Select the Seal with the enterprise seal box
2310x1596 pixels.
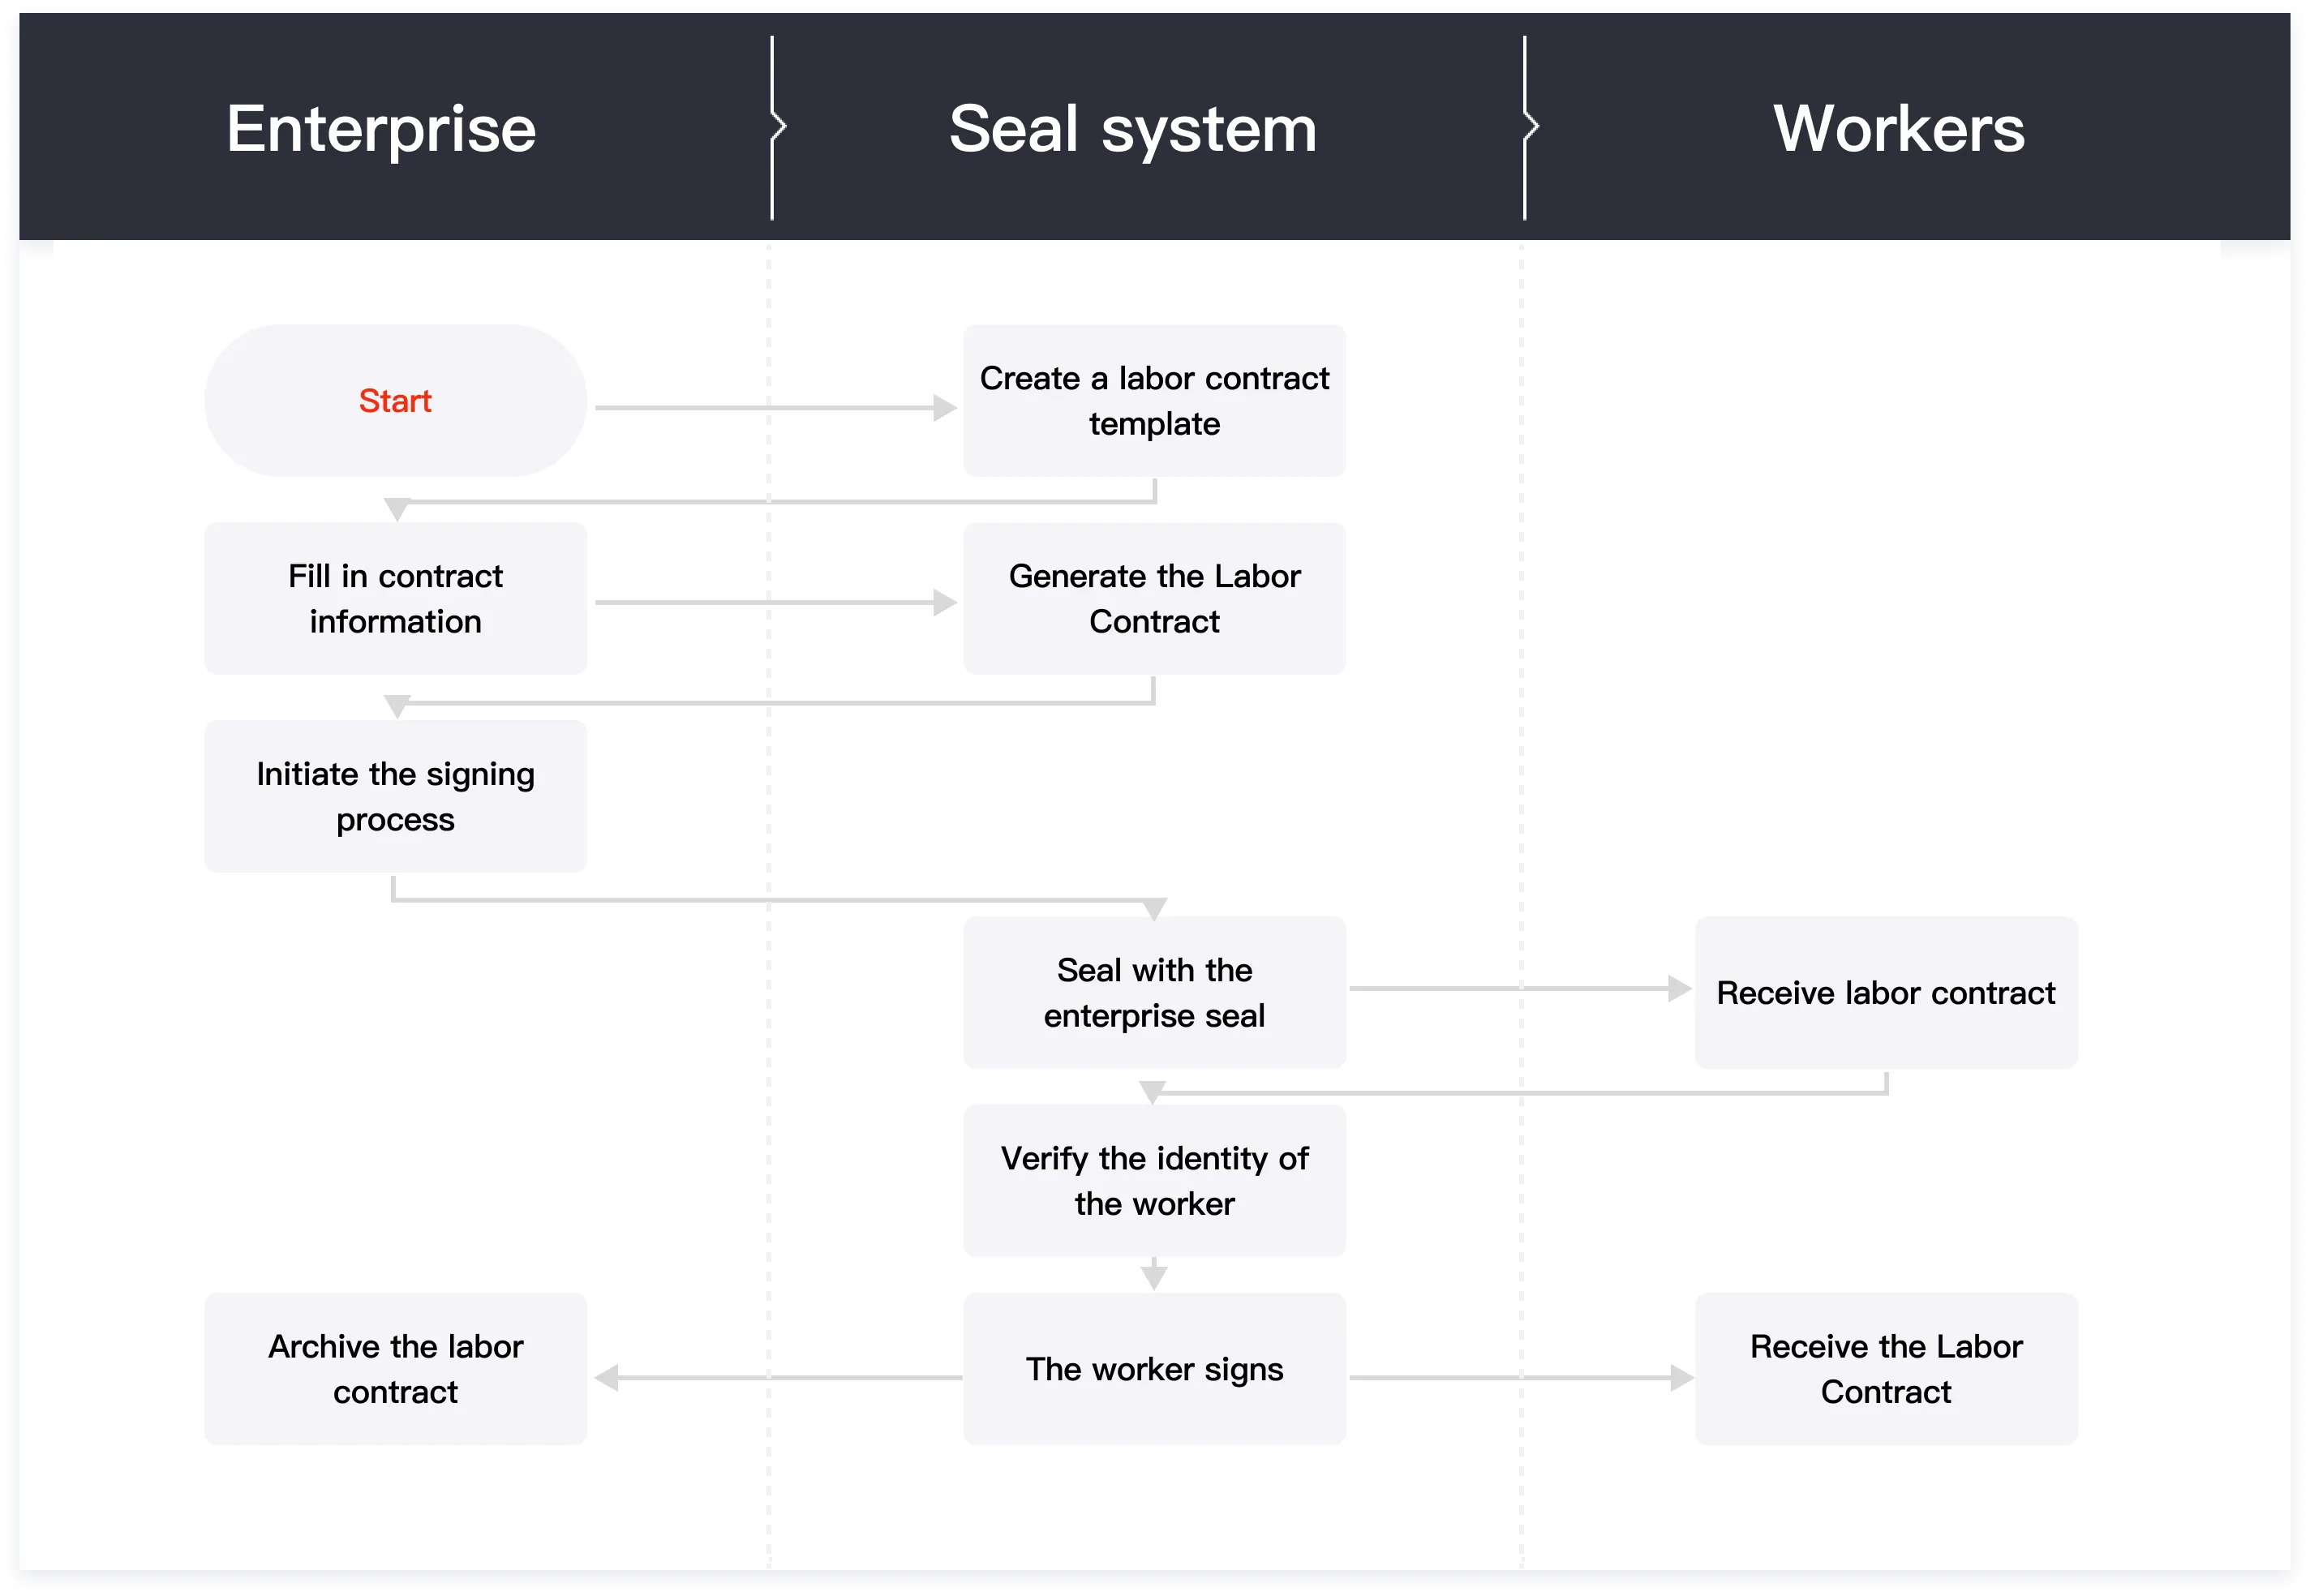click(1154, 993)
